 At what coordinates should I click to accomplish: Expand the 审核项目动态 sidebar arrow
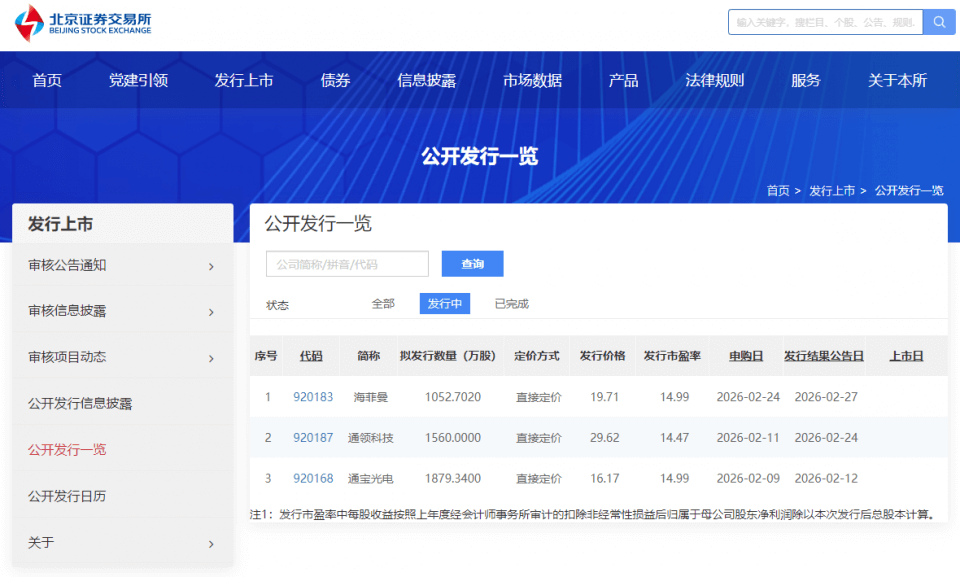pyautogui.click(x=211, y=358)
